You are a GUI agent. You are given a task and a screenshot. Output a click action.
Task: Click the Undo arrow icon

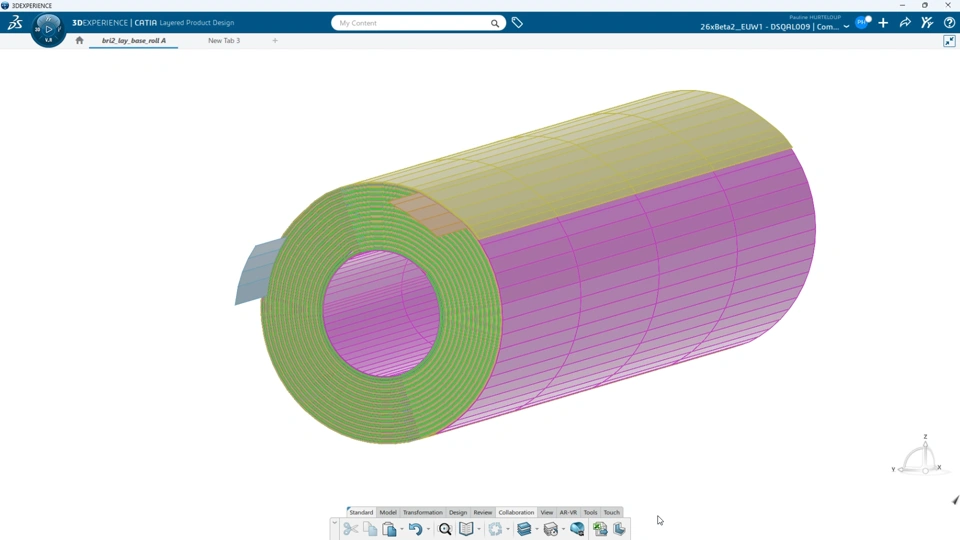point(415,529)
